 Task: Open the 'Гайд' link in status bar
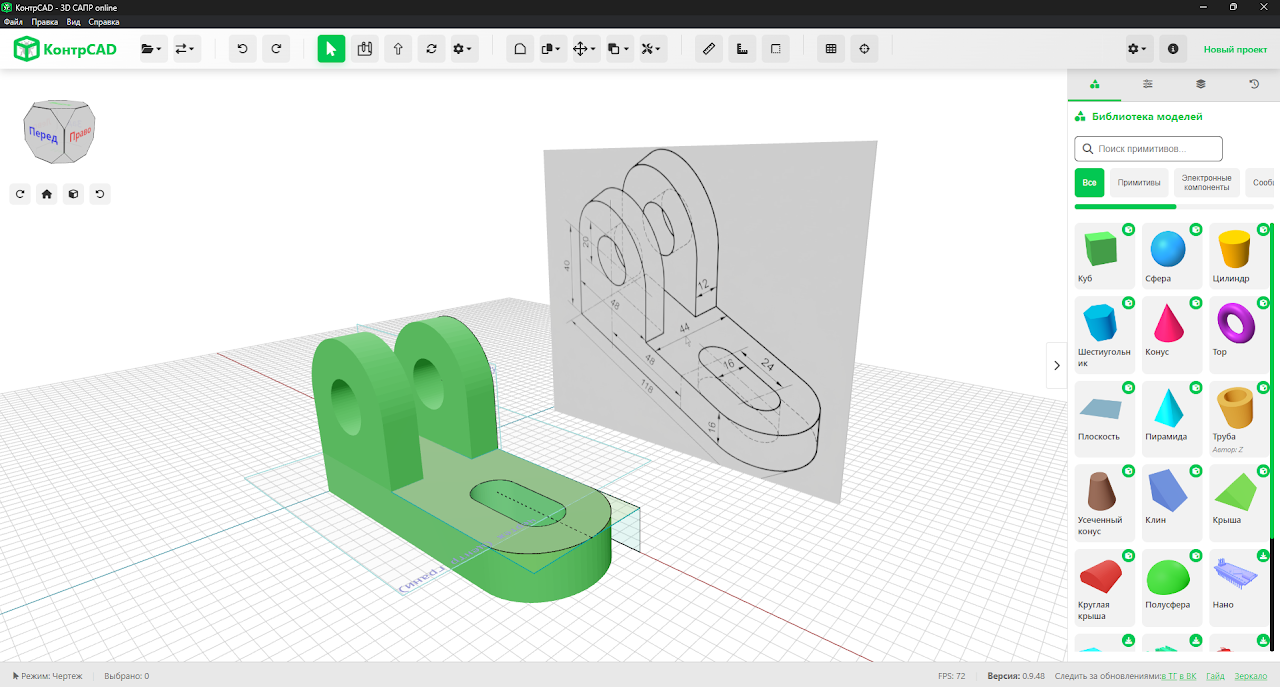click(1215, 677)
